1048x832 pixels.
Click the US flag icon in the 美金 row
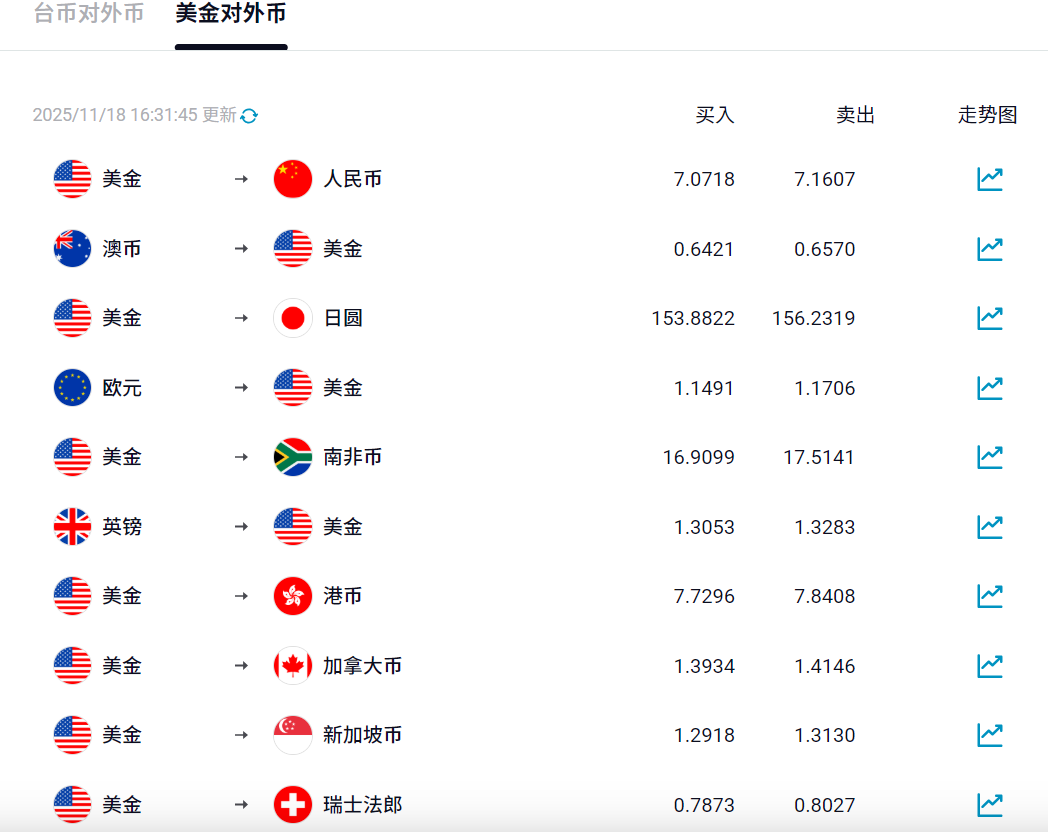coord(71,179)
